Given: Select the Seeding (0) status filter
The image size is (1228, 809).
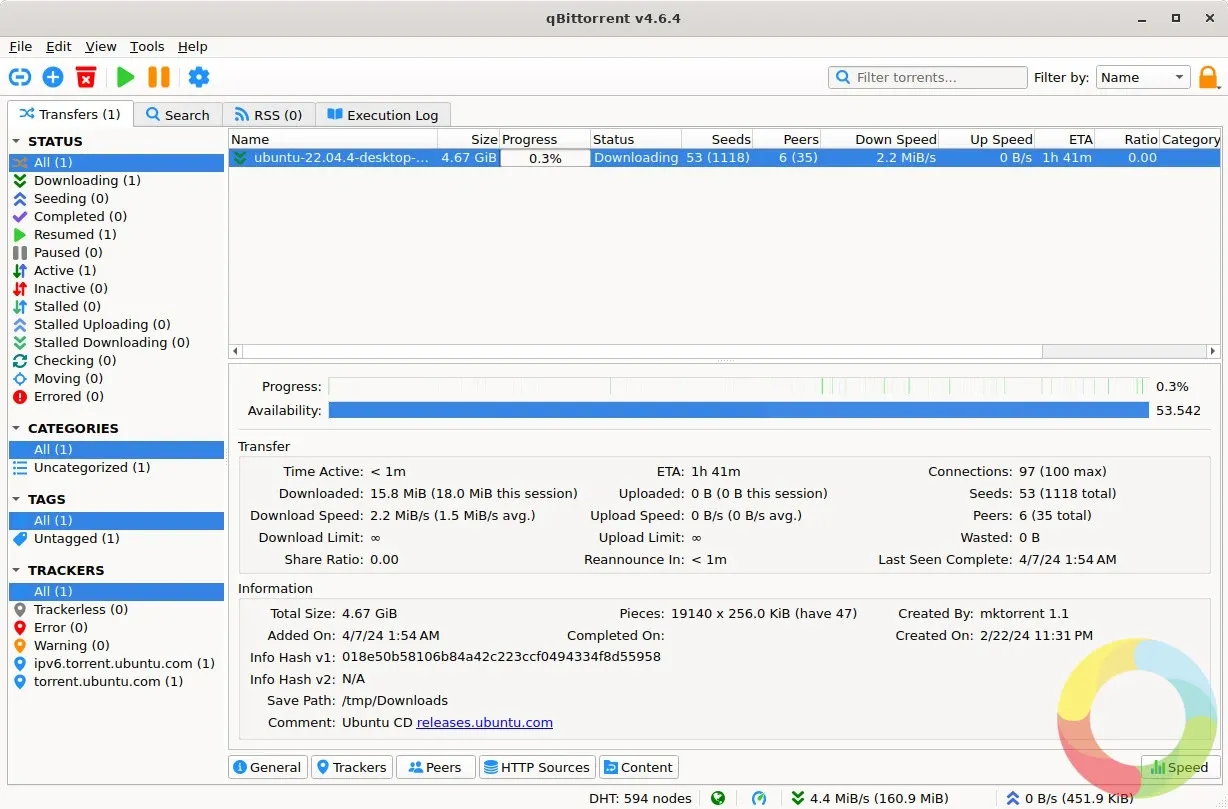Looking at the screenshot, I should [116, 198].
